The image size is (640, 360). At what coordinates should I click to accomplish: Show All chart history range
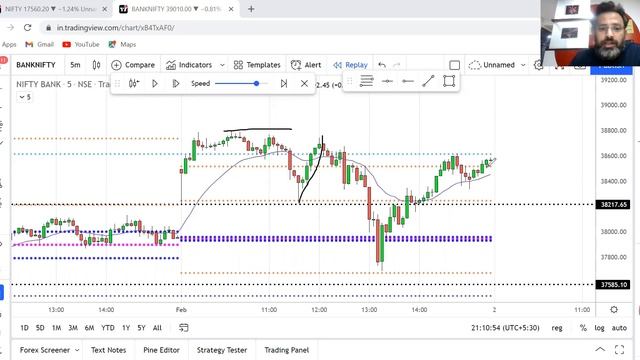pyautogui.click(x=157, y=328)
